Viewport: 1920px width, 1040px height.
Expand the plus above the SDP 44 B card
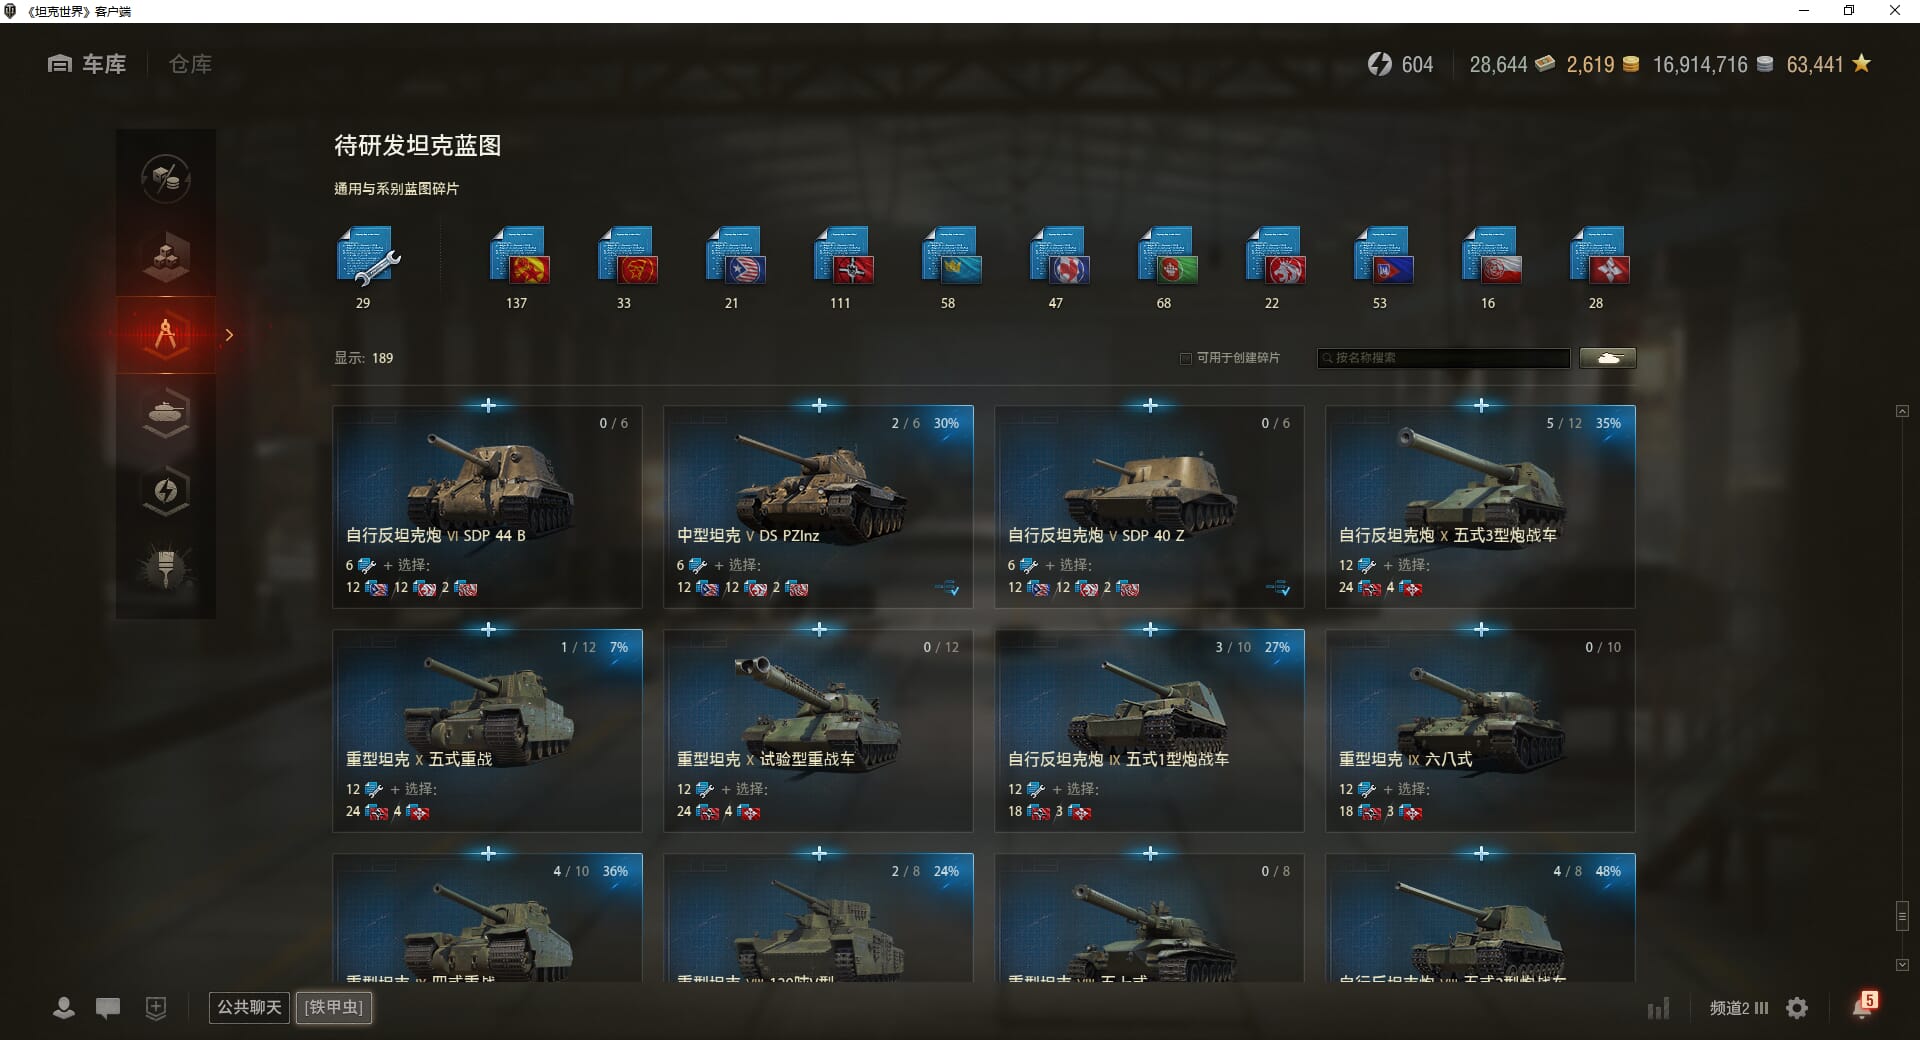tap(488, 405)
